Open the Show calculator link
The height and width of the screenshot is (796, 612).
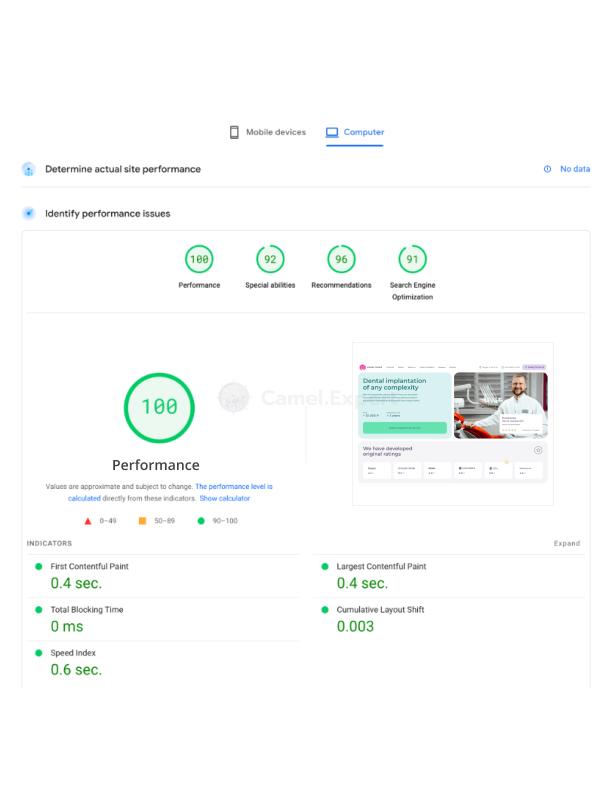coord(224,498)
